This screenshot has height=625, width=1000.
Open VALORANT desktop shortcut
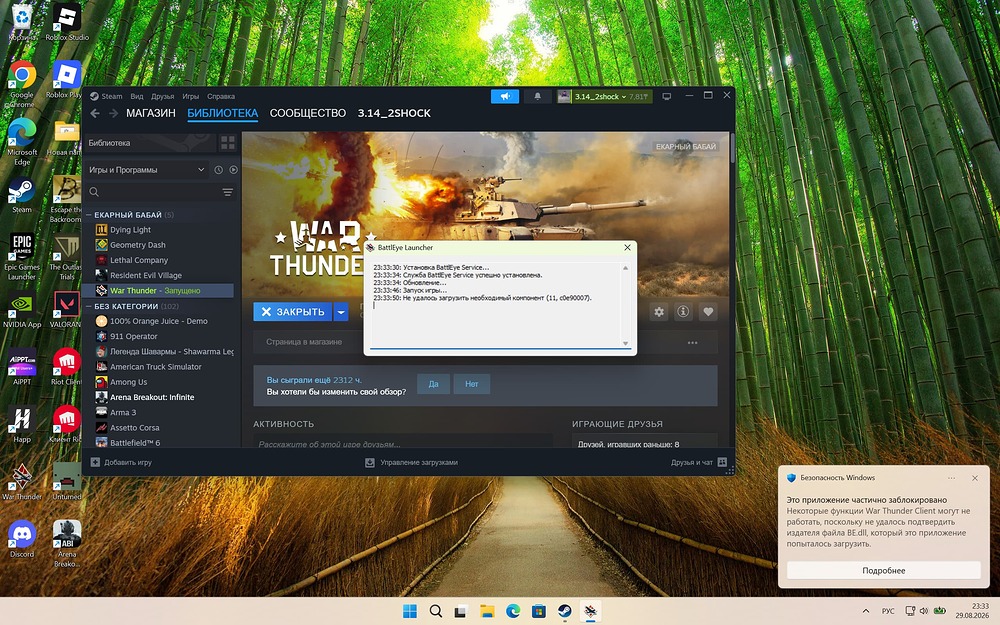click(66, 310)
